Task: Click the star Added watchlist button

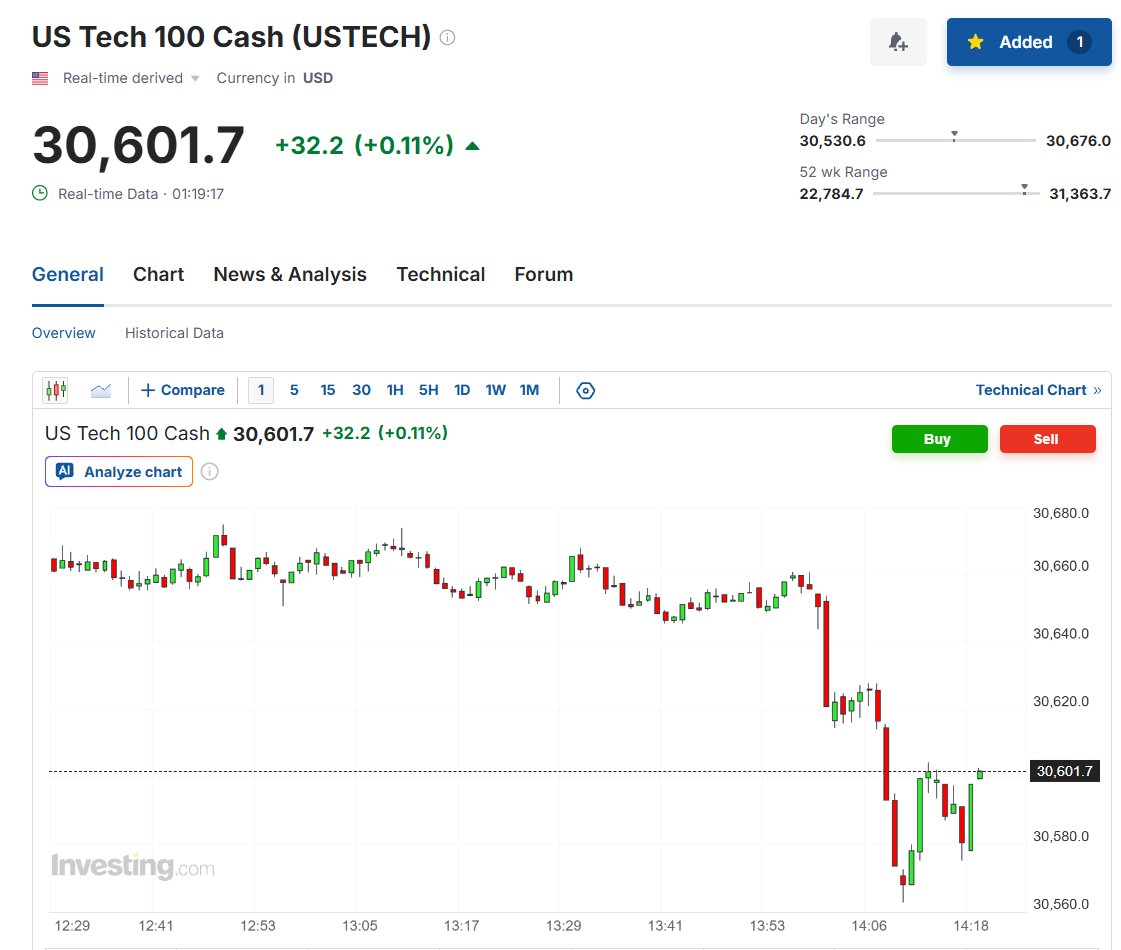Action: click(x=1029, y=42)
